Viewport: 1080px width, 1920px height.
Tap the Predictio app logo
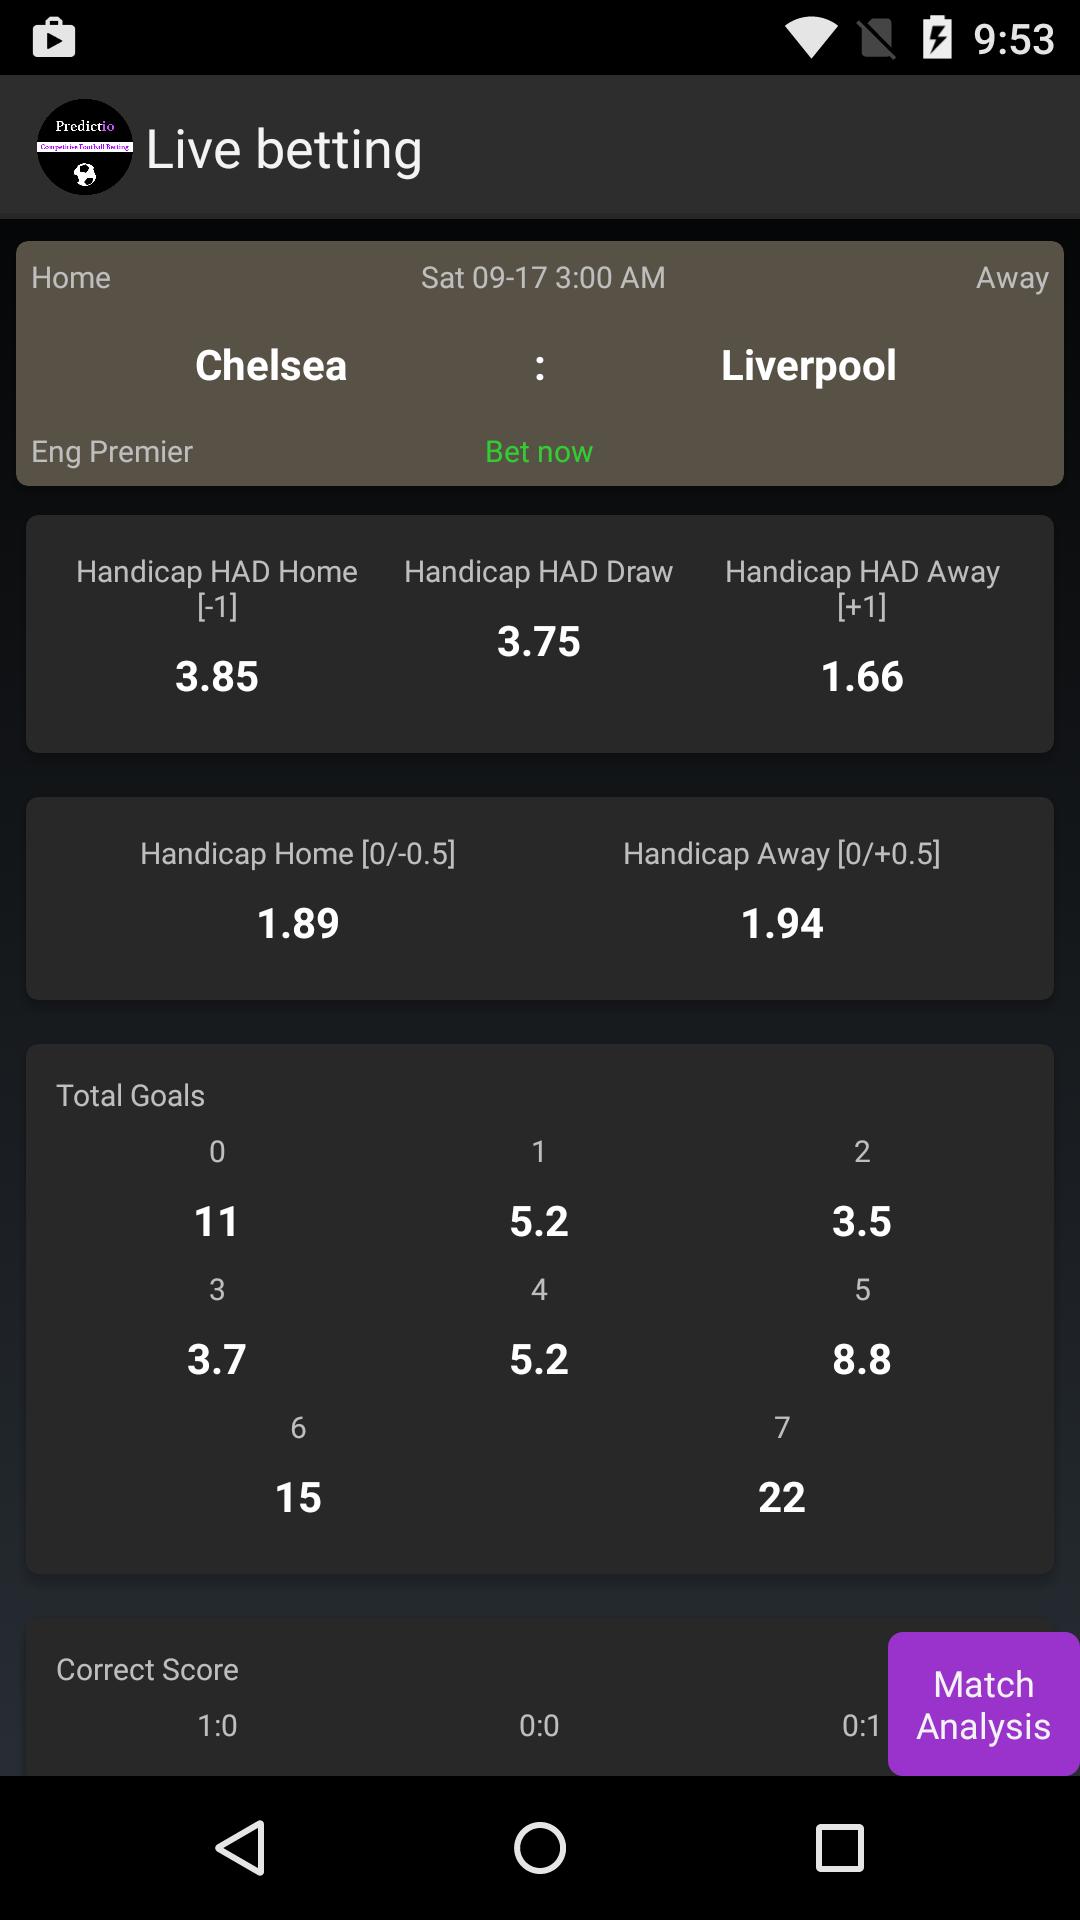point(84,147)
